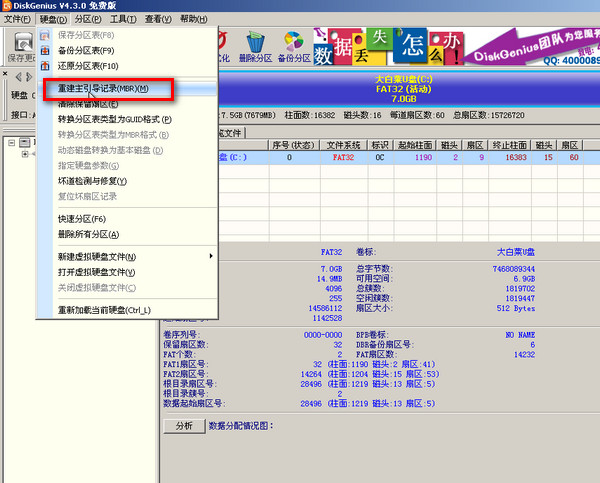The width and height of the screenshot is (600, 483).
Task: Click start cylinder value 1190
Action: tap(423, 157)
